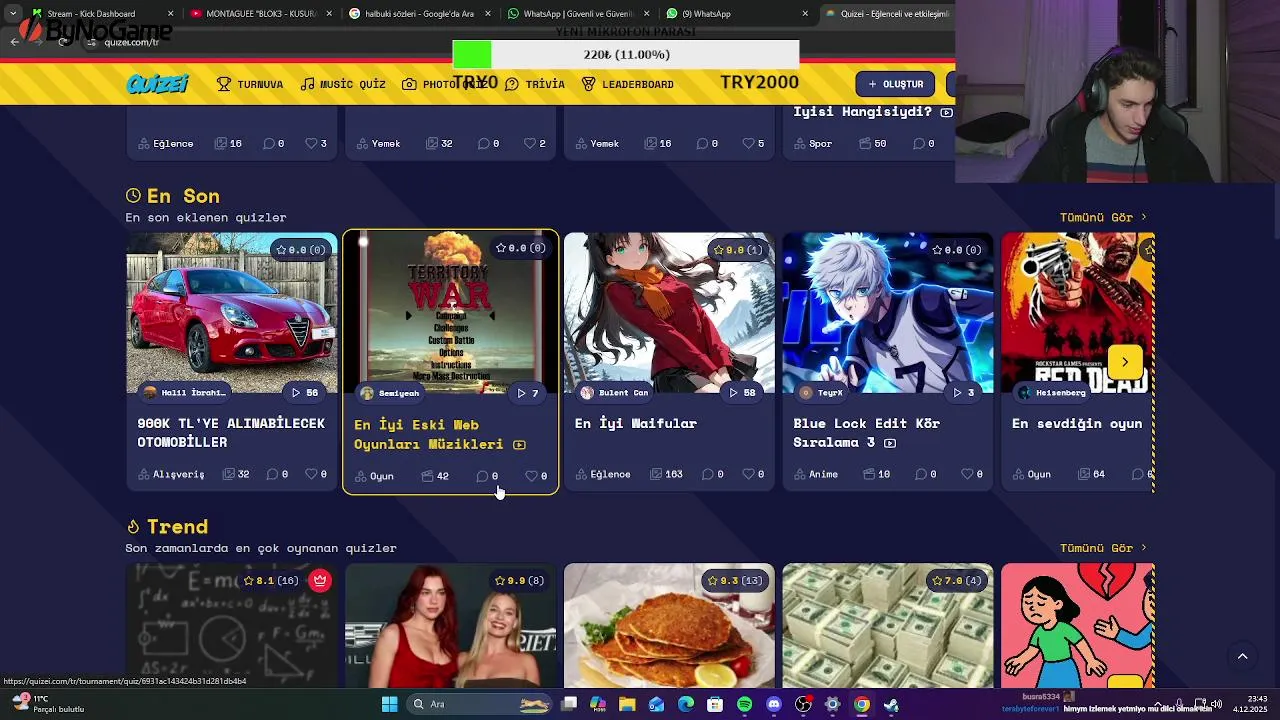Open the Leaderboard page

628,84
